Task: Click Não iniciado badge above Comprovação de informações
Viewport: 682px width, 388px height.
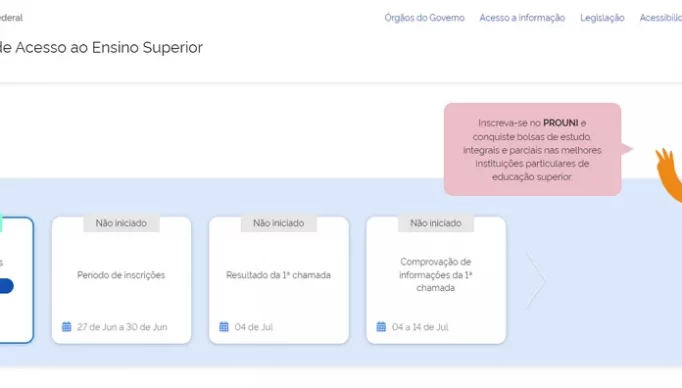Action: (x=436, y=223)
